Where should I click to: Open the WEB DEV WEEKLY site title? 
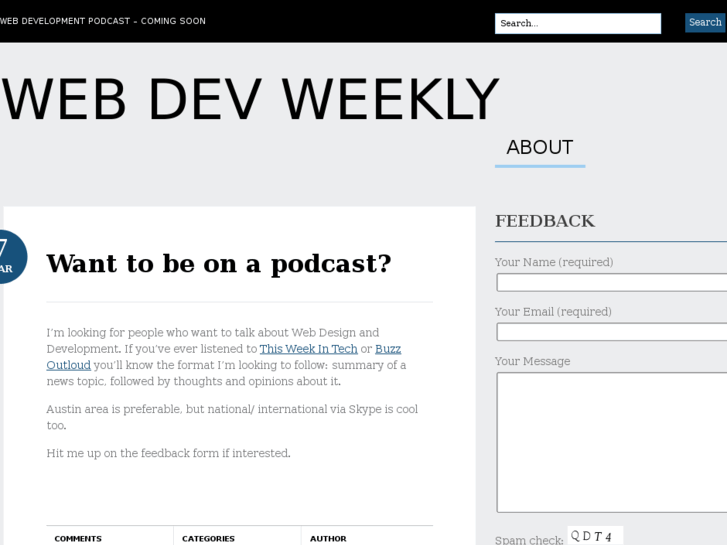[x=250, y=99]
